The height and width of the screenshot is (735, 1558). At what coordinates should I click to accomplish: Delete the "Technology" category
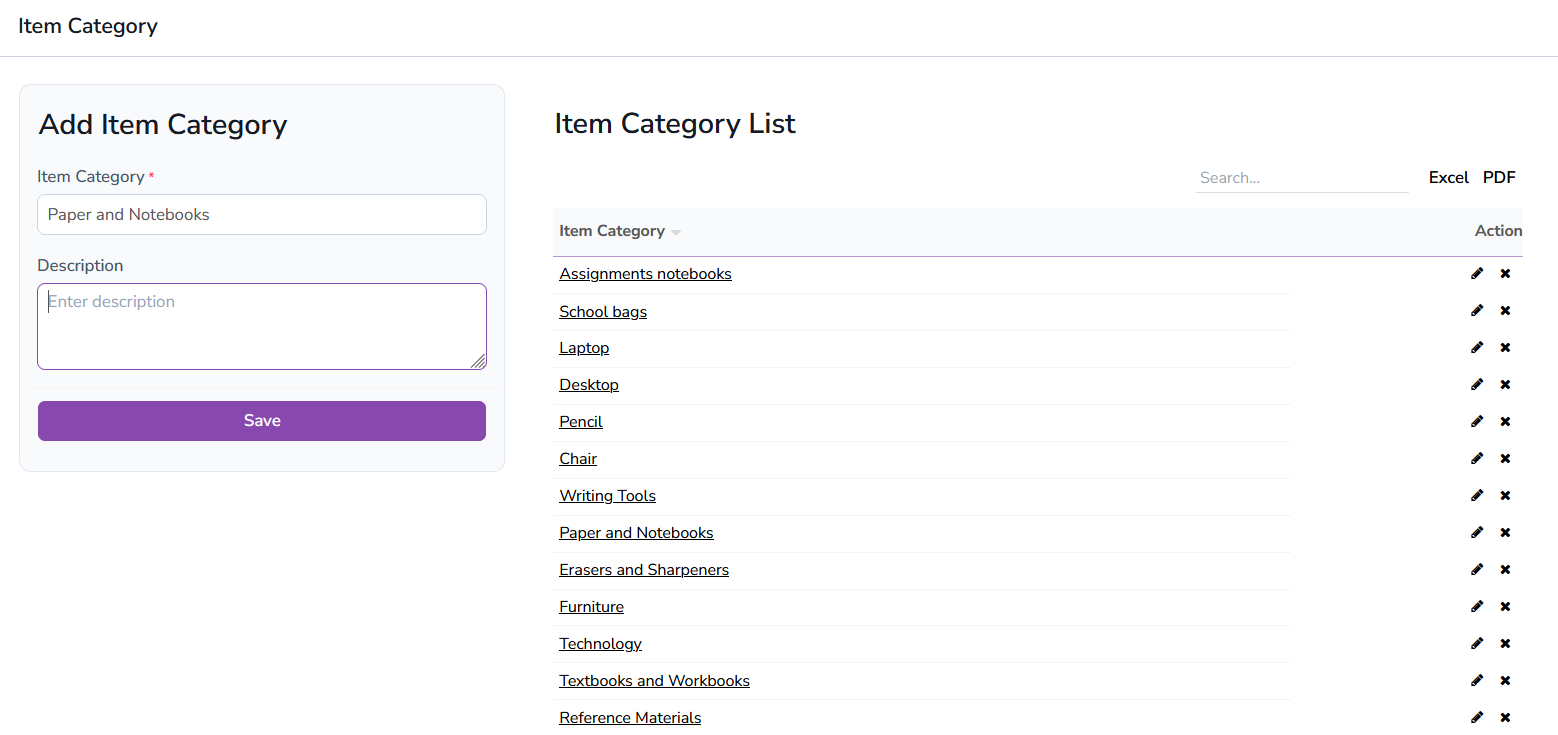pos(1505,643)
